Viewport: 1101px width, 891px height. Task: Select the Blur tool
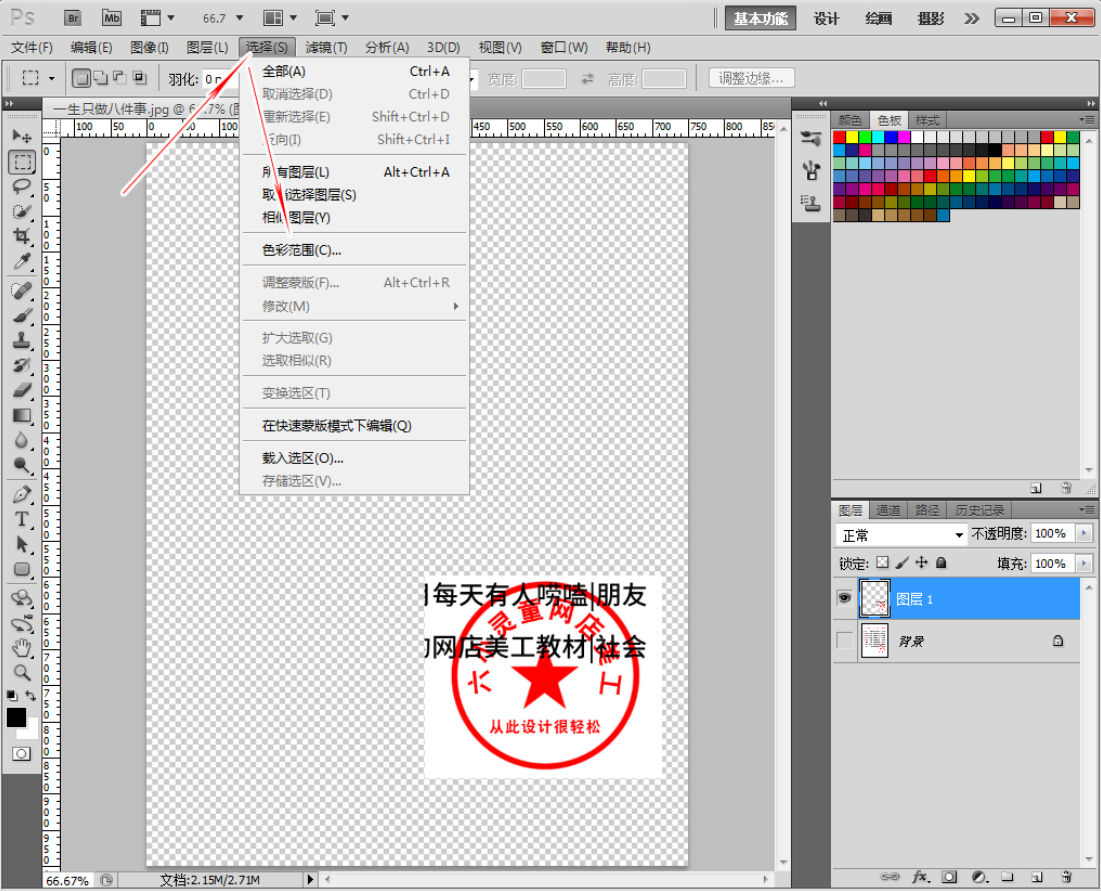point(22,440)
